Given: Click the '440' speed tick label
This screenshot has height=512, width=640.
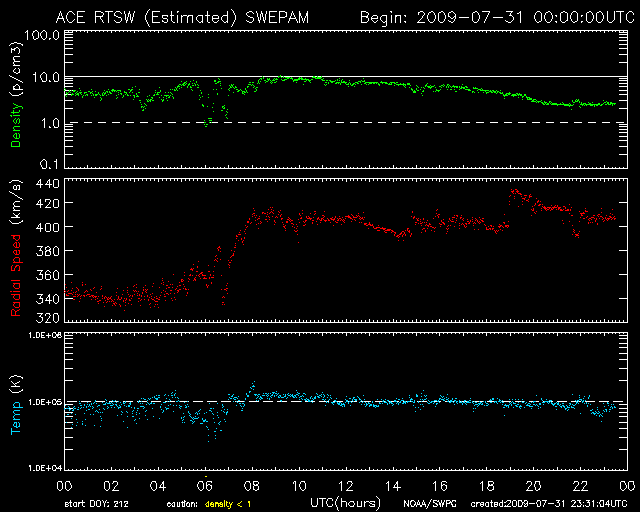Looking at the screenshot, I should click(x=47, y=184).
